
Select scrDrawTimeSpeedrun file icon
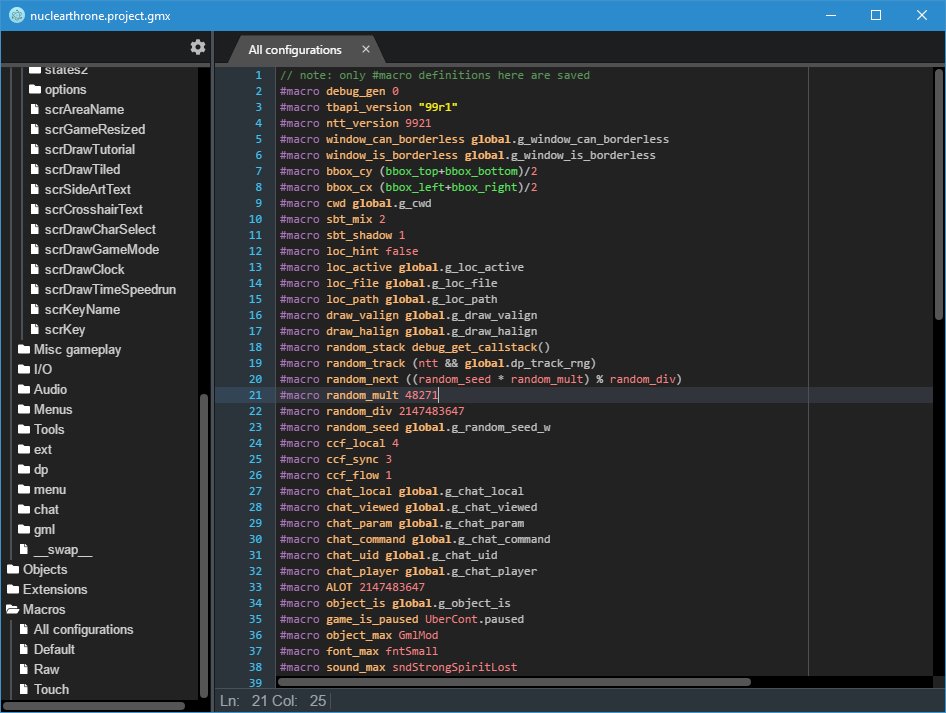point(35,289)
